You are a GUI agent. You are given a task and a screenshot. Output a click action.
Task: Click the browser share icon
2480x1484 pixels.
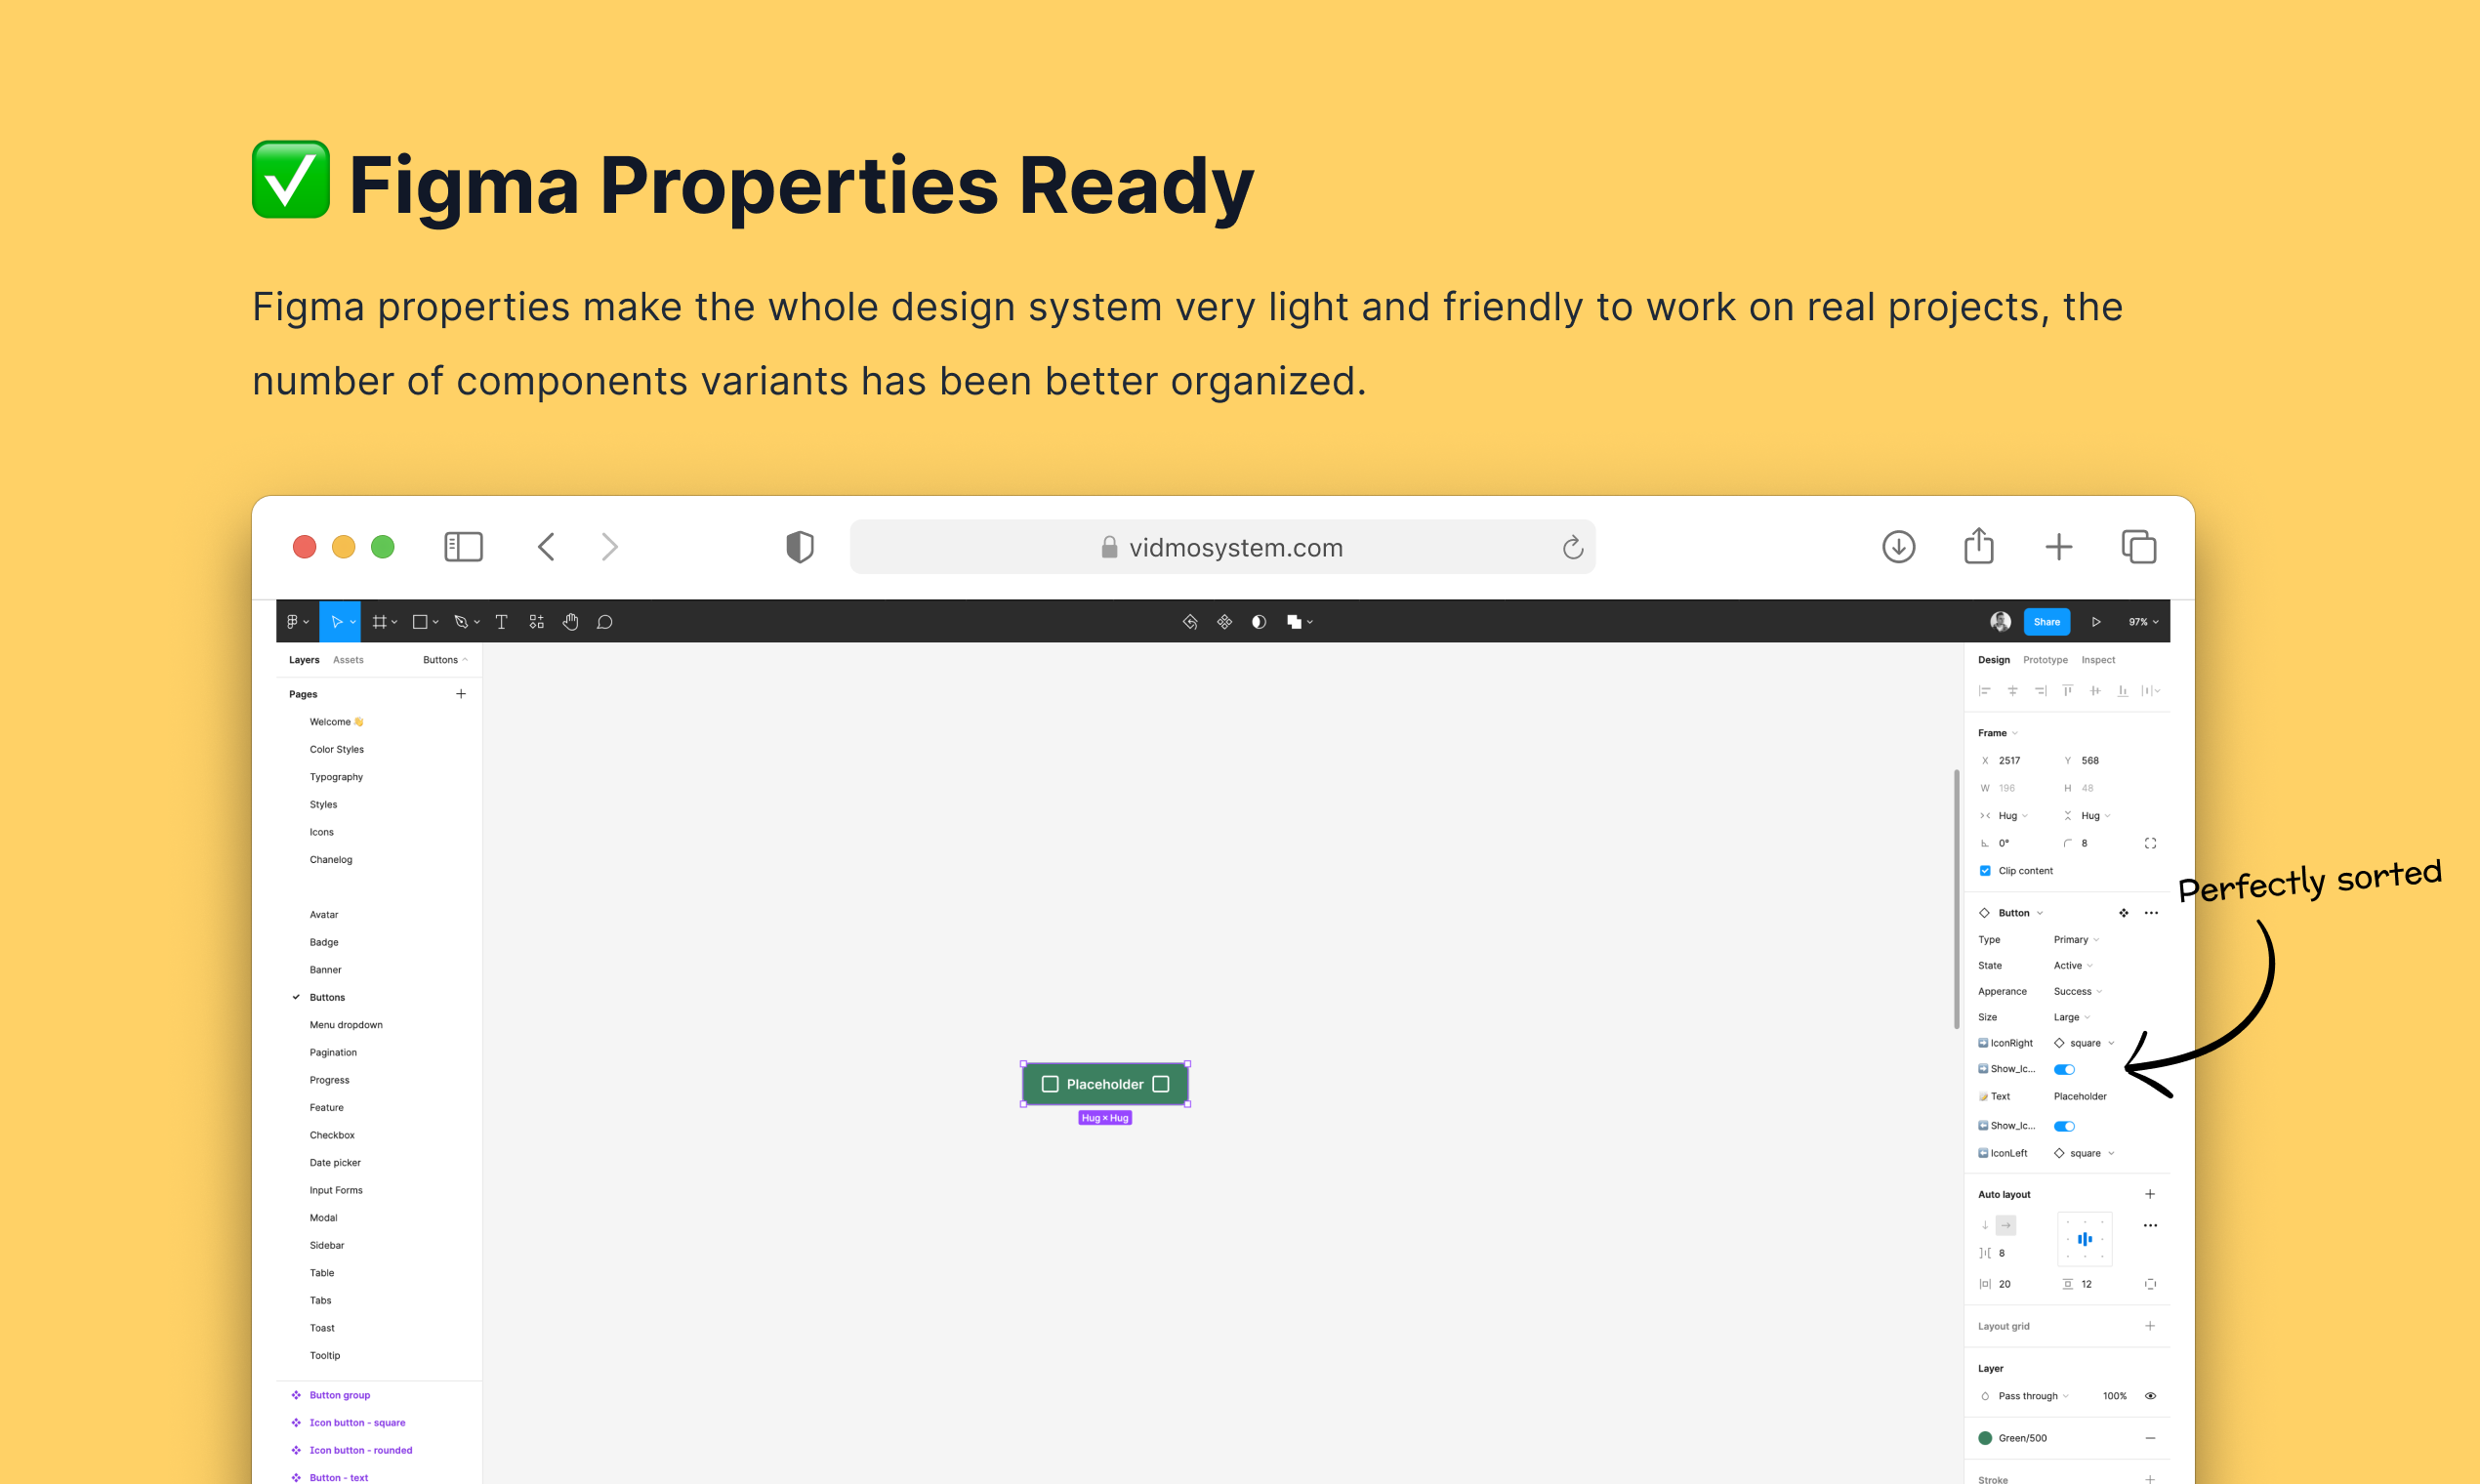coord(1979,545)
